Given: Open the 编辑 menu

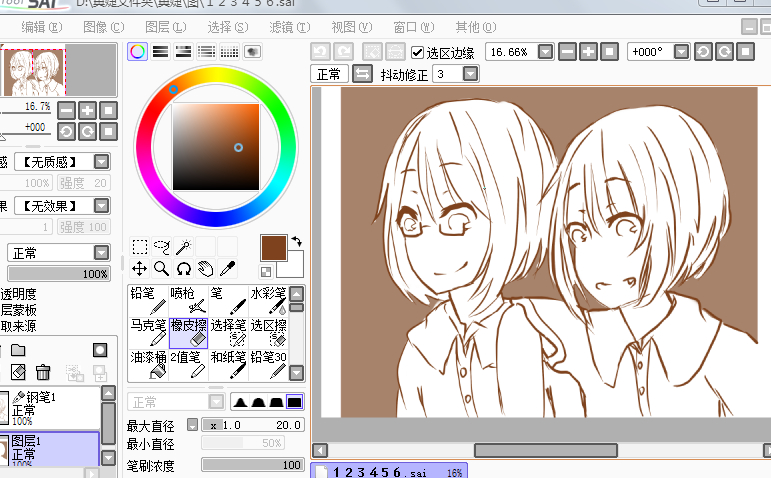Looking at the screenshot, I should (41, 27).
